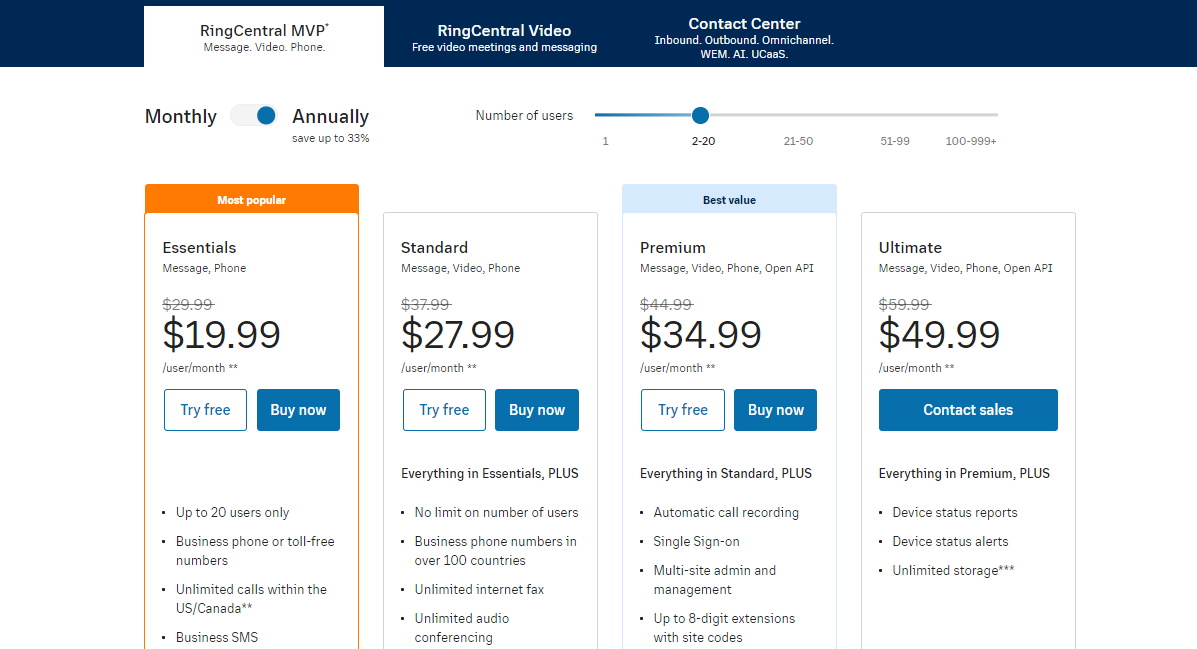Click 'Device status alerts' feature
Screen dimensions: 1197x649
click(x=950, y=541)
